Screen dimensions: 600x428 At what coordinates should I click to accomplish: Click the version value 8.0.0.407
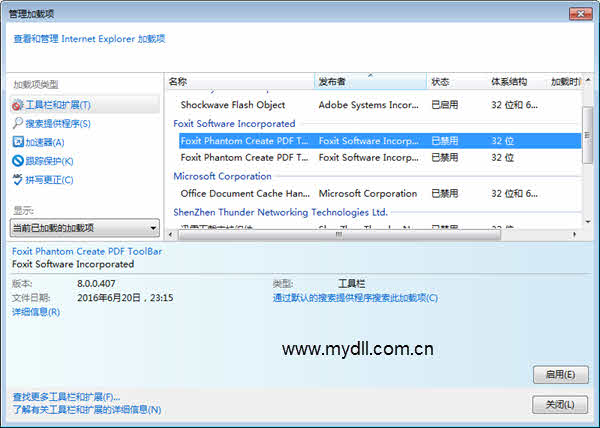pos(96,283)
